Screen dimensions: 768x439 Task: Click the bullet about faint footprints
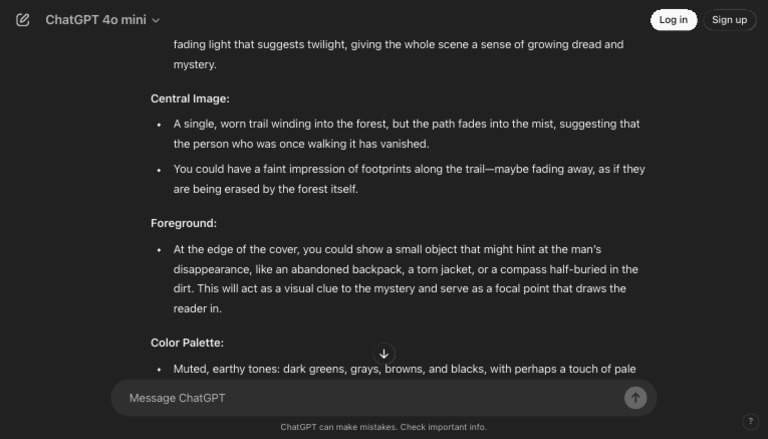pyautogui.click(x=409, y=169)
